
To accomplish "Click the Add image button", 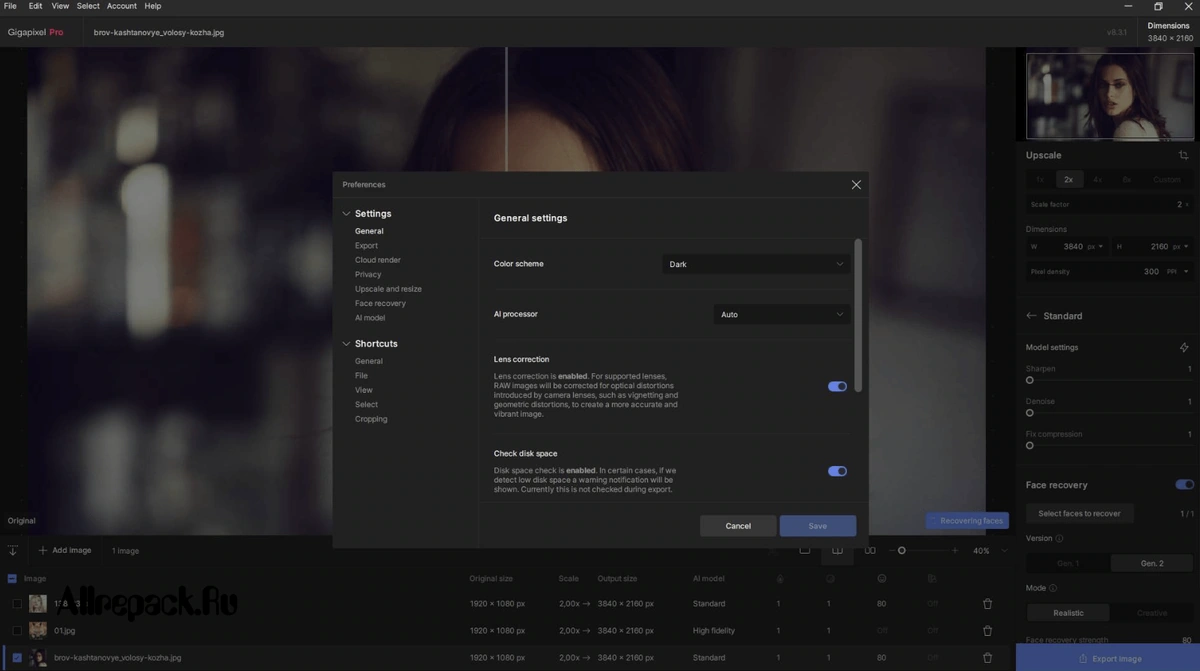I will (x=65, y=551).
